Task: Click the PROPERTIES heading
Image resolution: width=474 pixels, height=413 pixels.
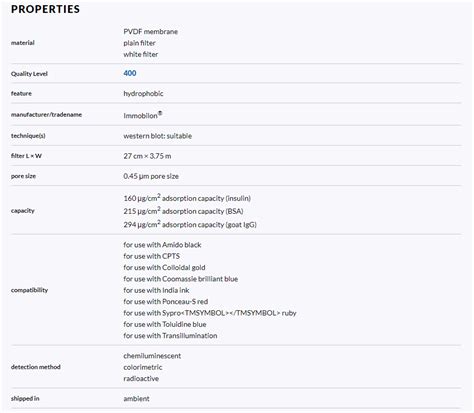Action: coord(45,9)
